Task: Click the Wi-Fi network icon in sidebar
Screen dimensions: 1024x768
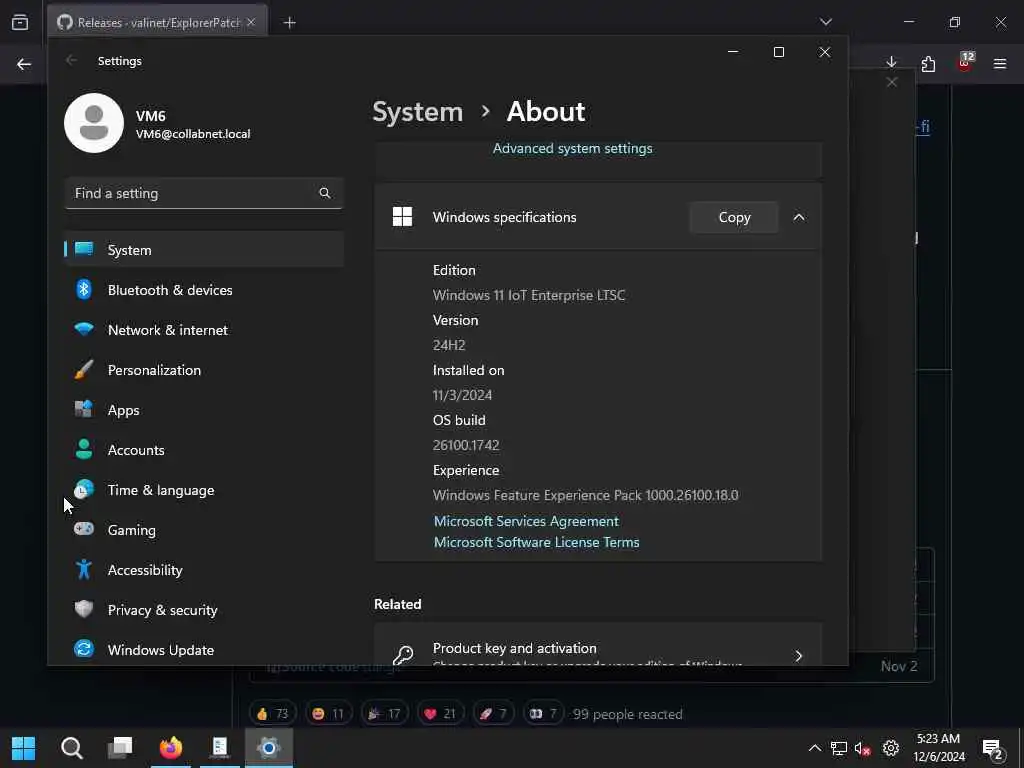Action: [84, 328]
